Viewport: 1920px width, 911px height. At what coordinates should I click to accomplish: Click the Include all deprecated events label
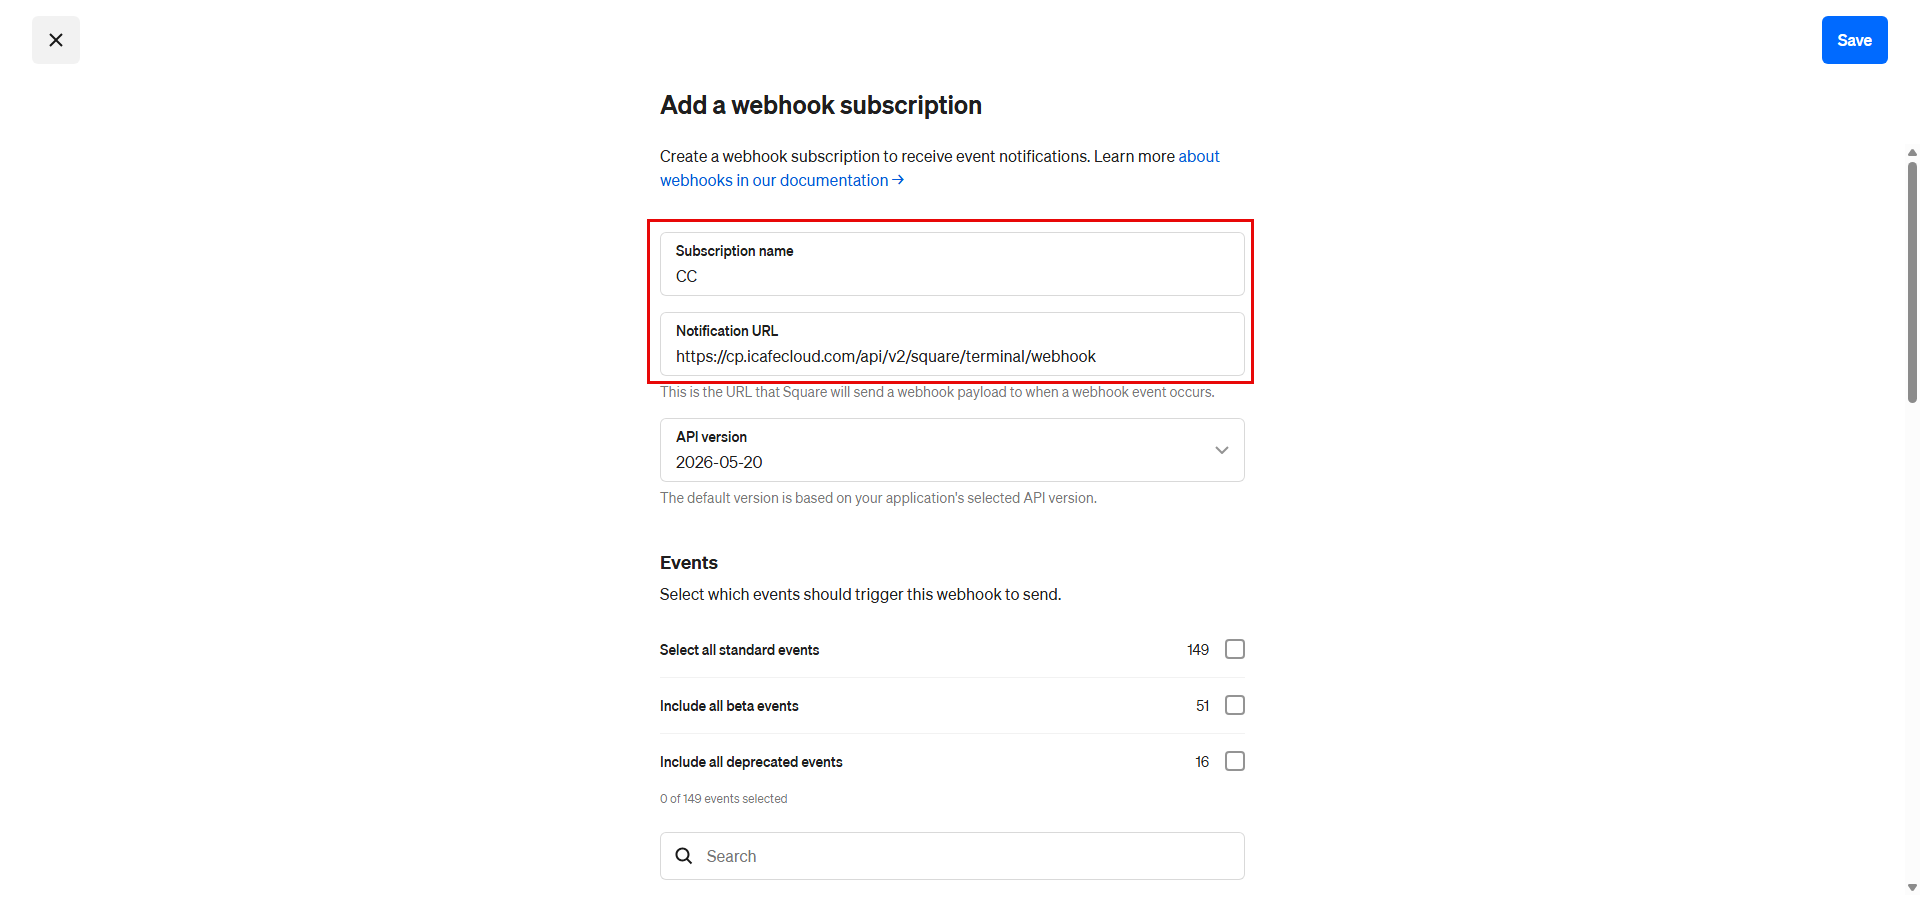(x=751, y=762)
